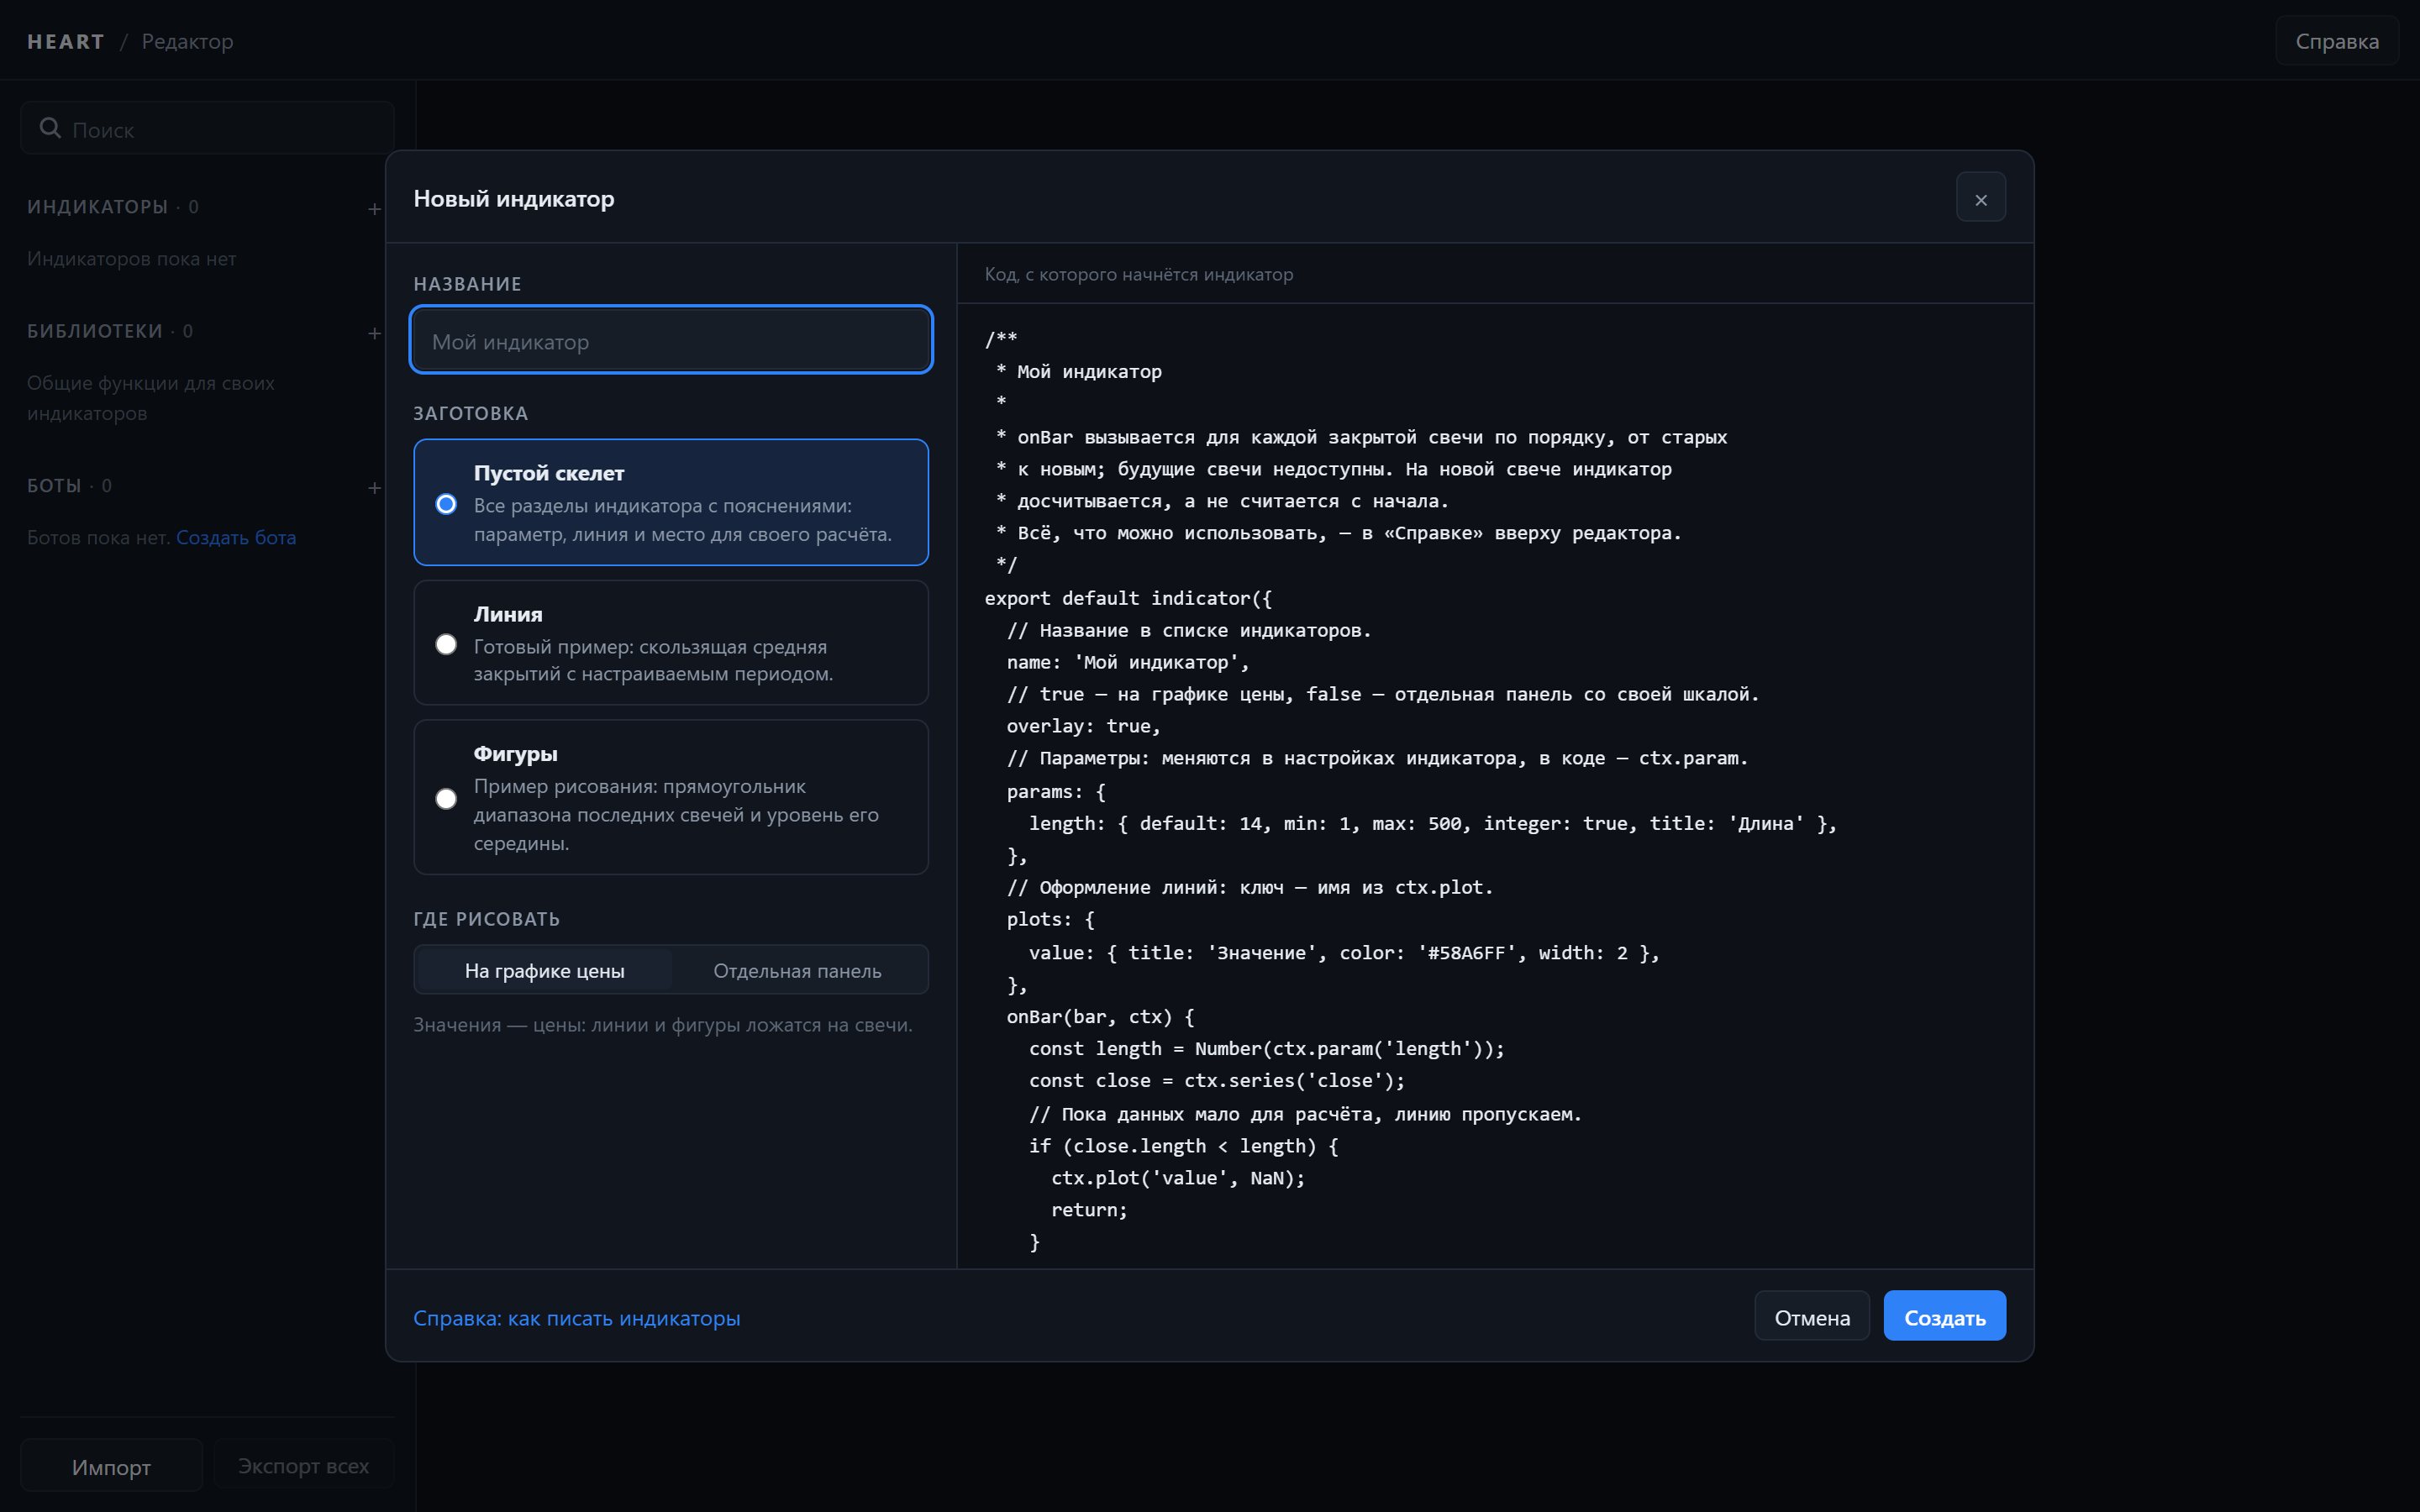The height and width of the screenshot is (1512, 2420).
Task: Click code line "const close = ctx.series('close');"
Action: click(x=1217, y=1081)
